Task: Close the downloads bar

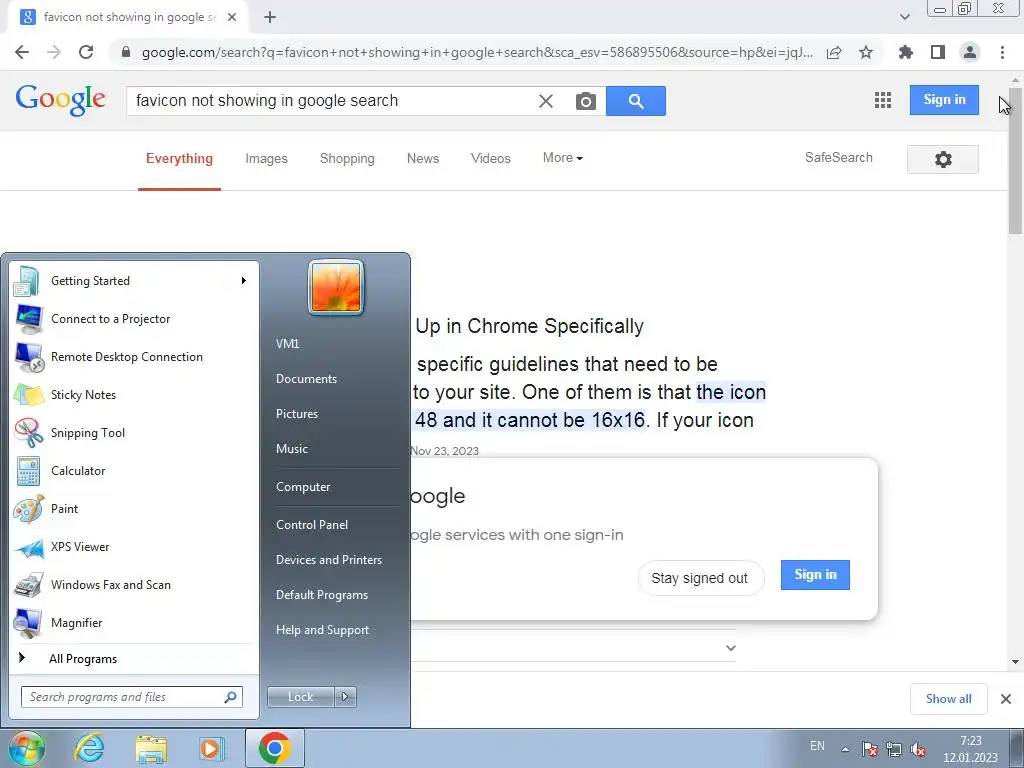Action: pos(1006,699)
